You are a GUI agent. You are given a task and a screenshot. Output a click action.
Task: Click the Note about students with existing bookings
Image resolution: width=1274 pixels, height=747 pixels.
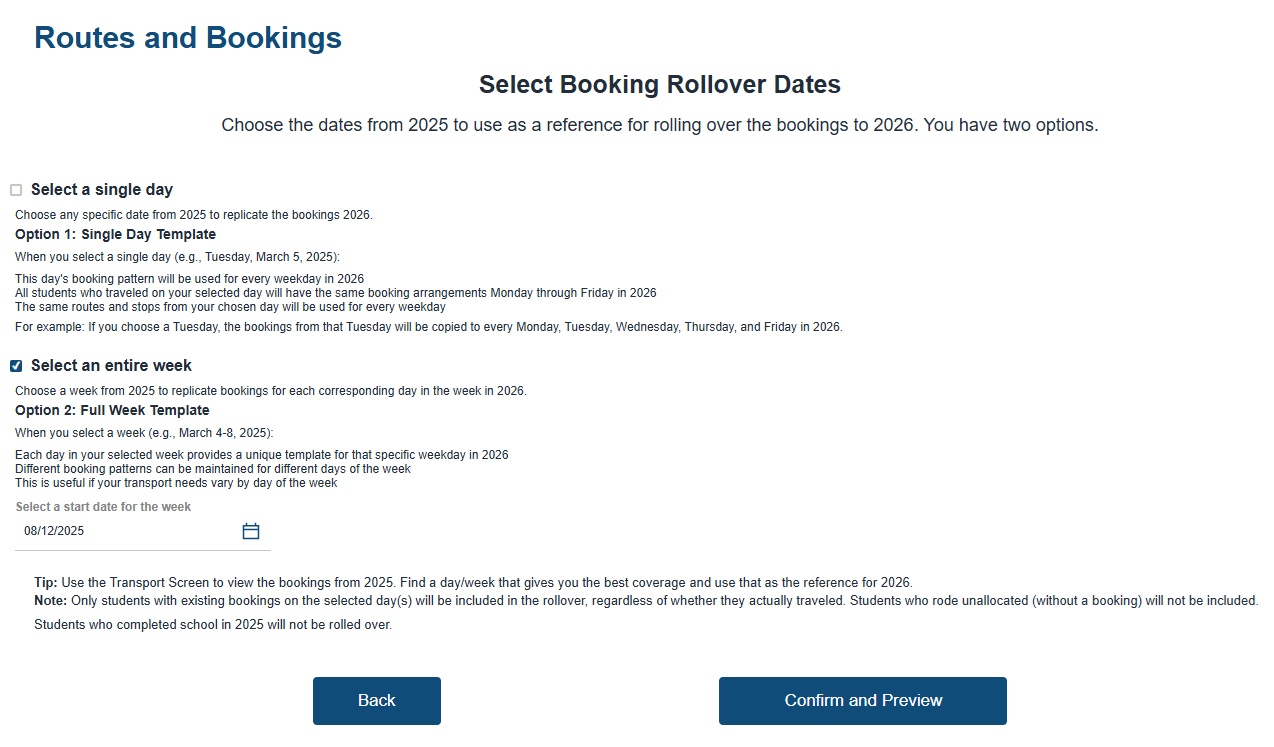(646, 601)
